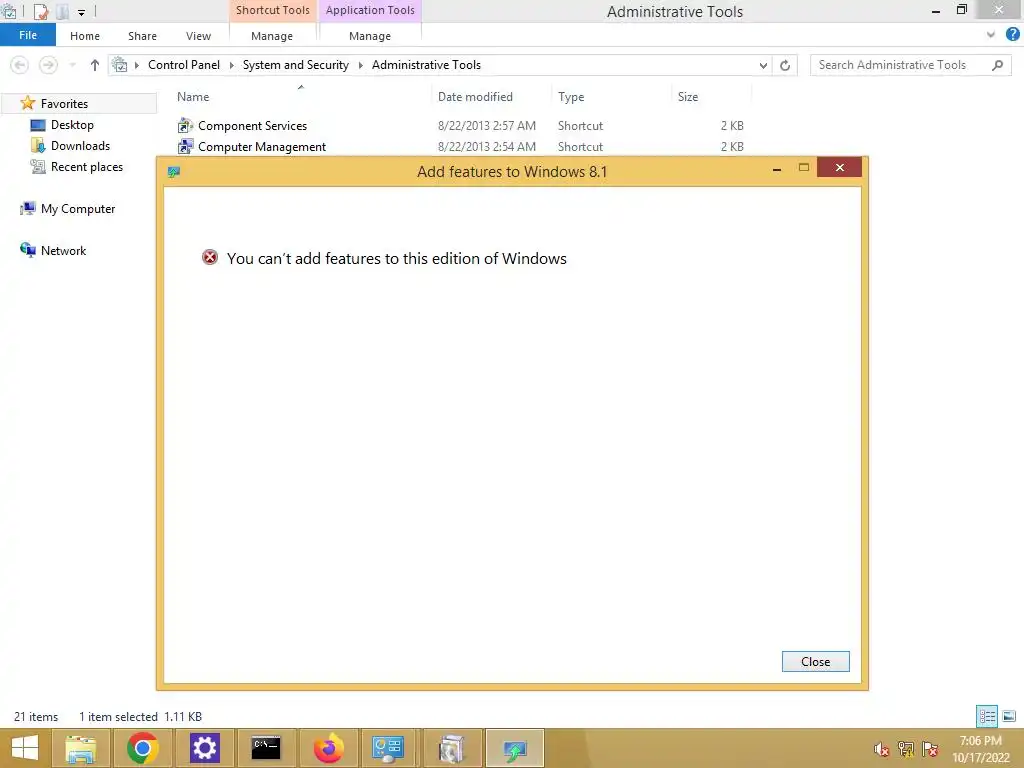Open the Windows Start button
The height and width of the screenshot is (768, 1024).
(x=25, y=748)
